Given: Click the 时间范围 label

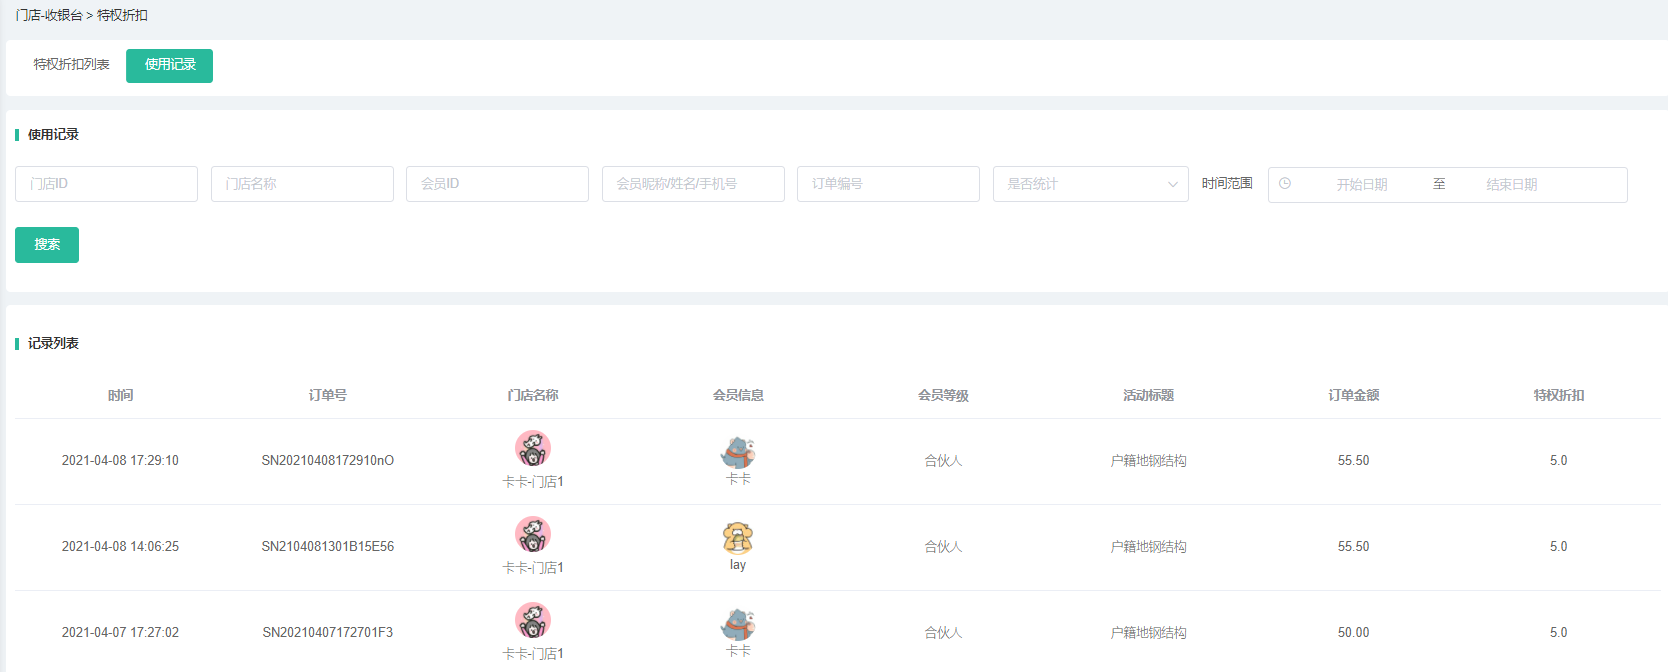Looking at the screenshot, I should pos(1227,184).
